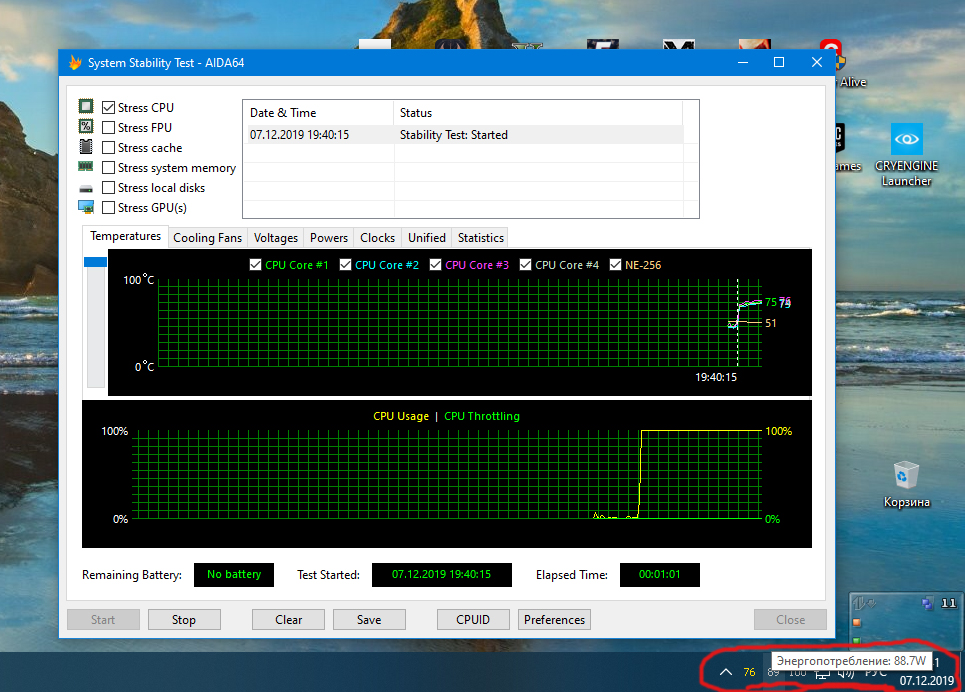Image resolution: width=965 pixels, height=692 pixels.
Task: Enable the Stress FPU checkbox
Action: point(108,127)
